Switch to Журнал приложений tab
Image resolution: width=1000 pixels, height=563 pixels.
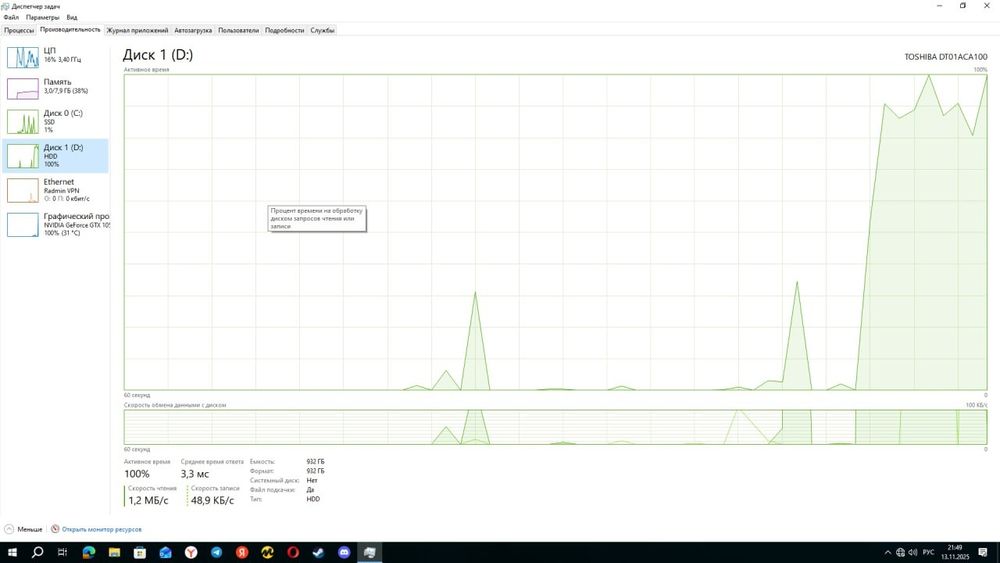tap(137, 30)
